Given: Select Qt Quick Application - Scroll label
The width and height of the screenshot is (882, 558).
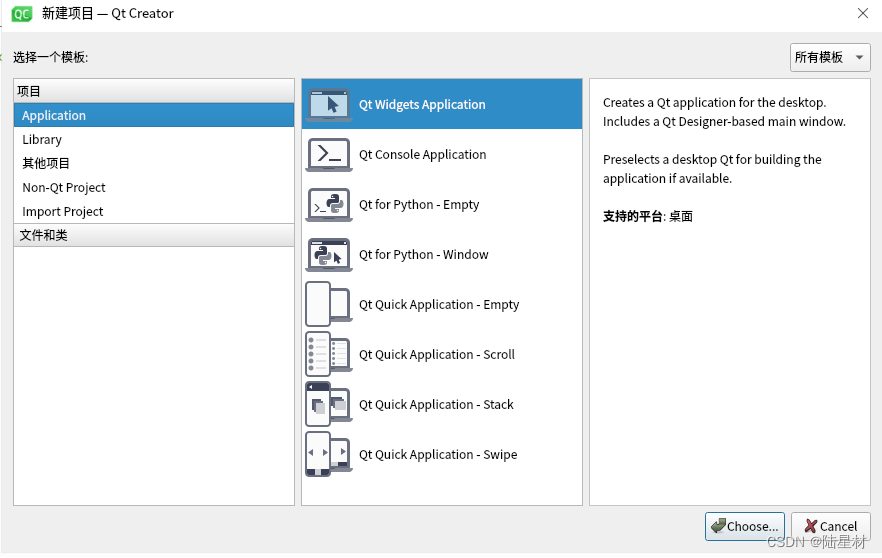Looking at the screenshot, I should click(x=437, y=354).
